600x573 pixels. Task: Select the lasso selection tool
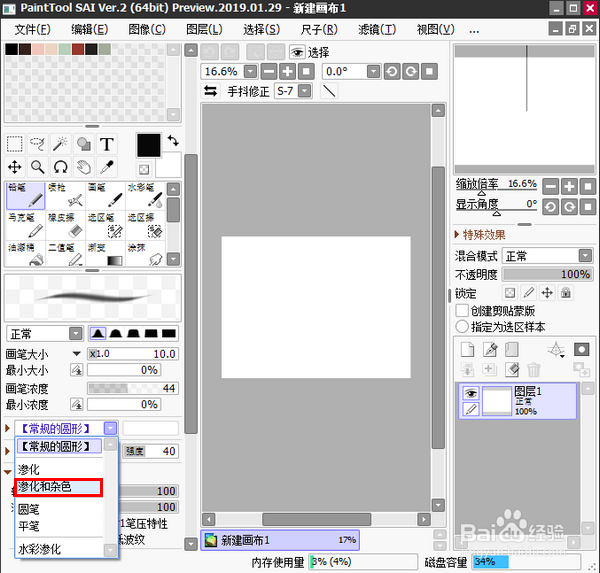(38, 144)
